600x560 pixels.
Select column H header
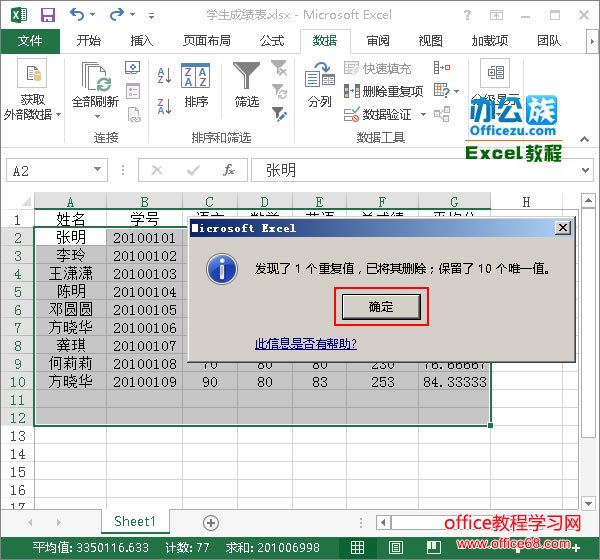coord(526,201)
